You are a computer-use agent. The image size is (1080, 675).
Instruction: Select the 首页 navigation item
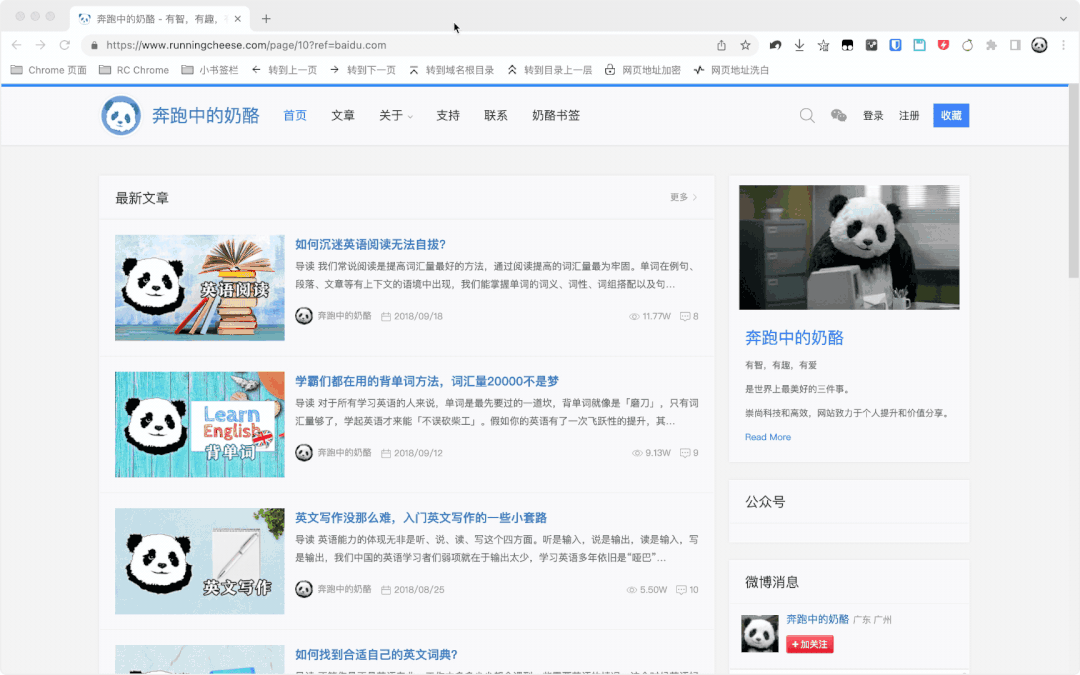tap(295, 115)
